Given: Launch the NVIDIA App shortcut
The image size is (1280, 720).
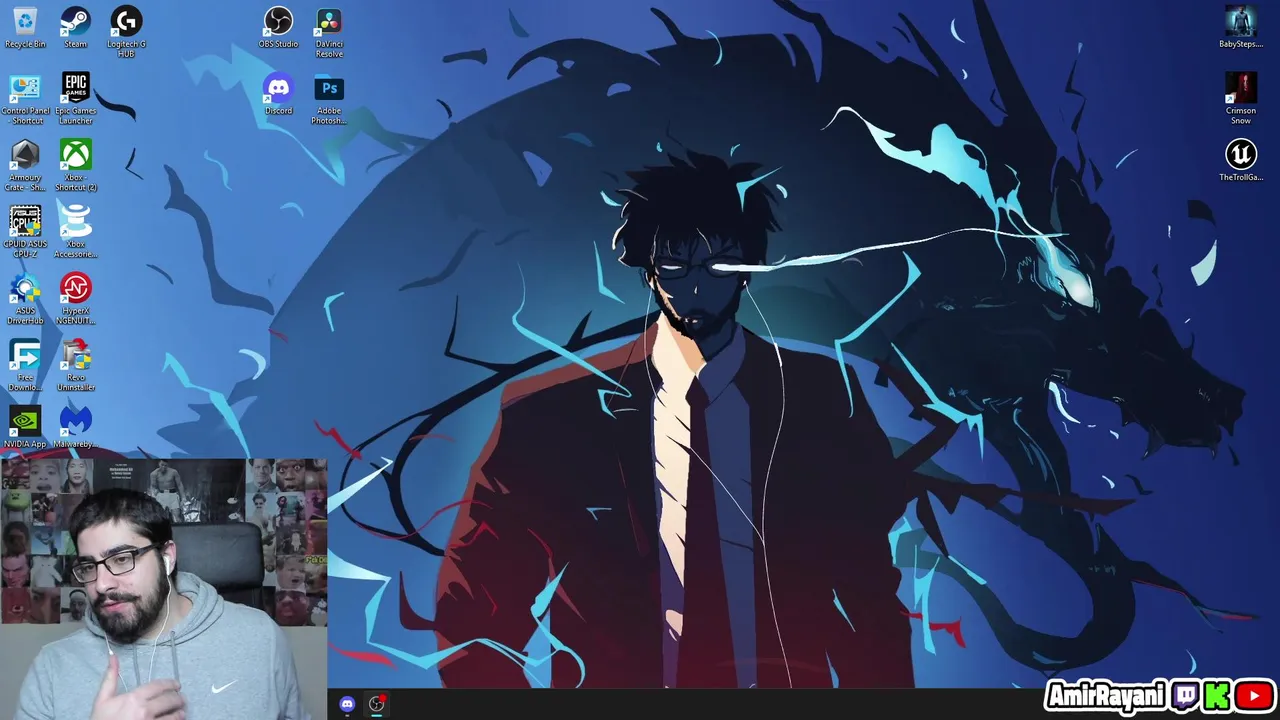Looking at the screenshot, I should click(x=25, y=427).
